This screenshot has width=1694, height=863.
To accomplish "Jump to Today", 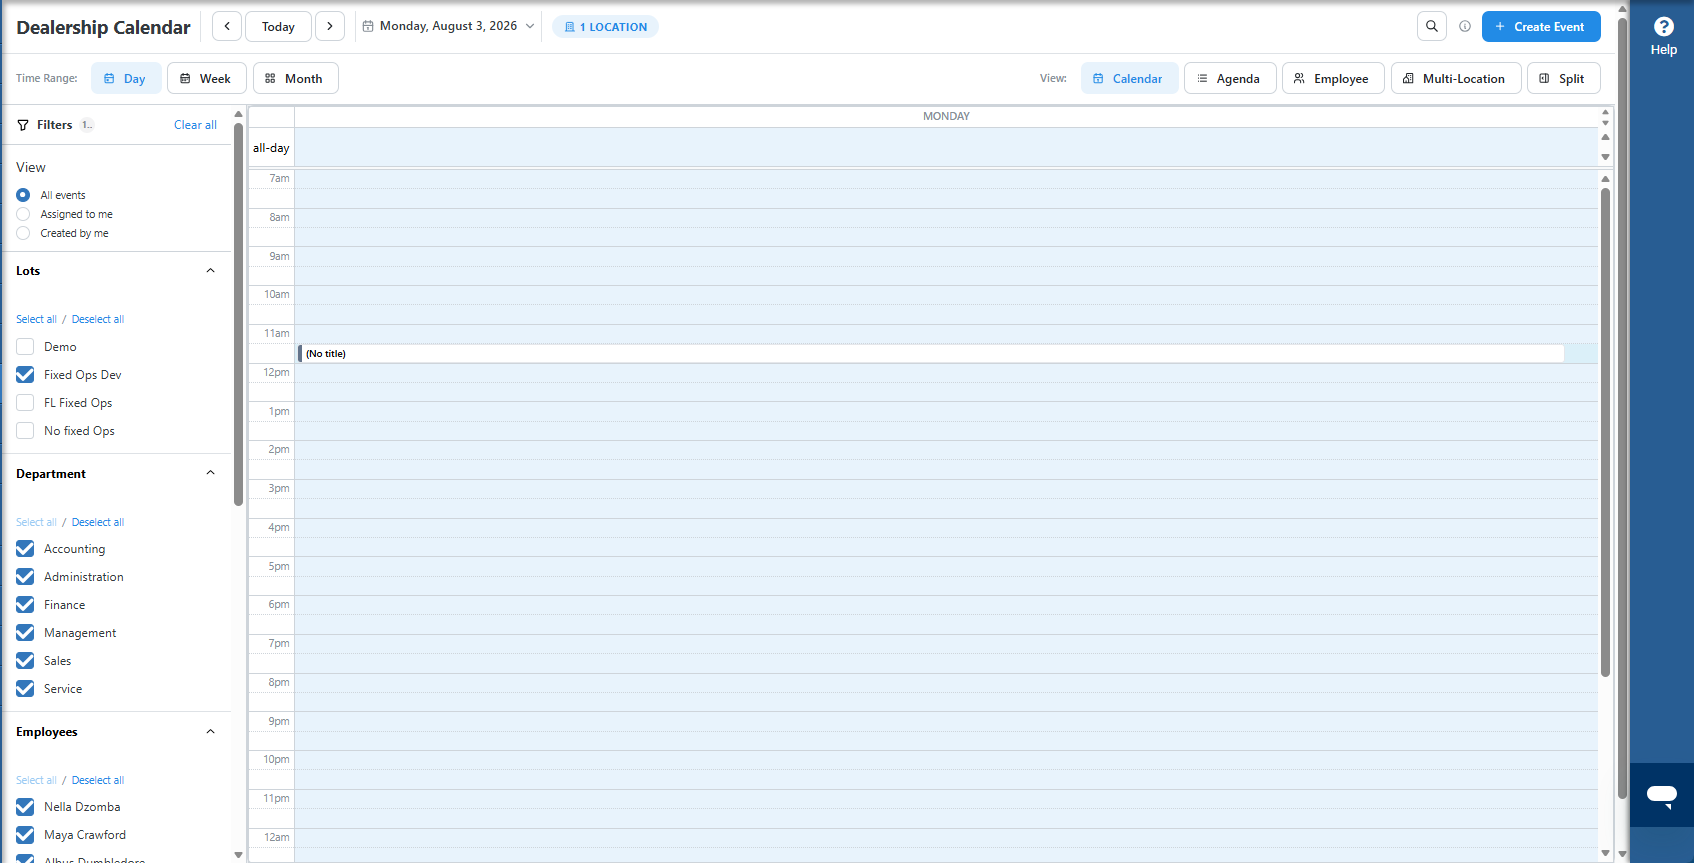I will point(278,27).
